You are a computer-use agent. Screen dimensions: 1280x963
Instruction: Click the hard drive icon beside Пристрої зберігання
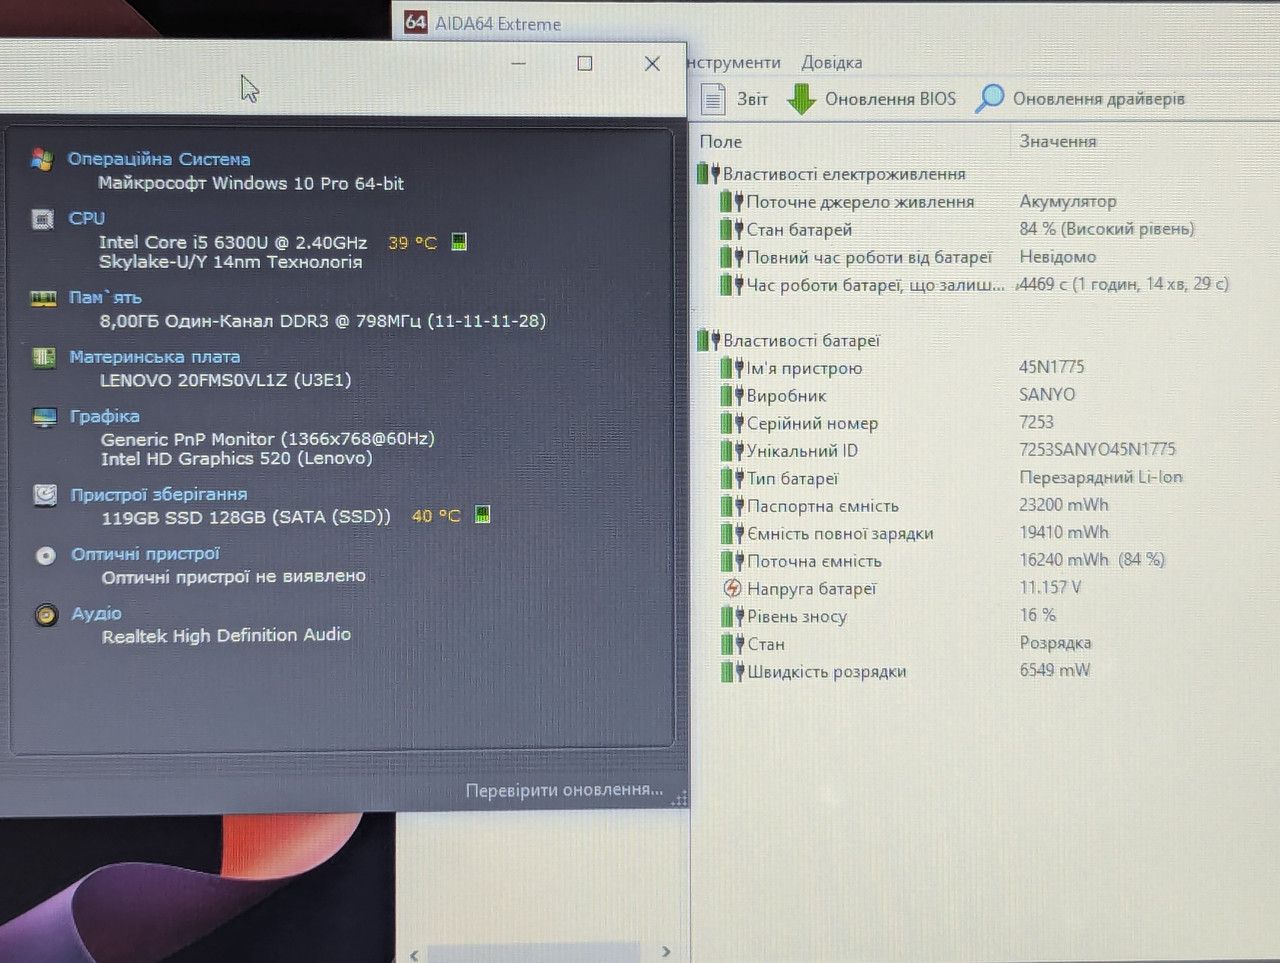(x=45, y=495)
